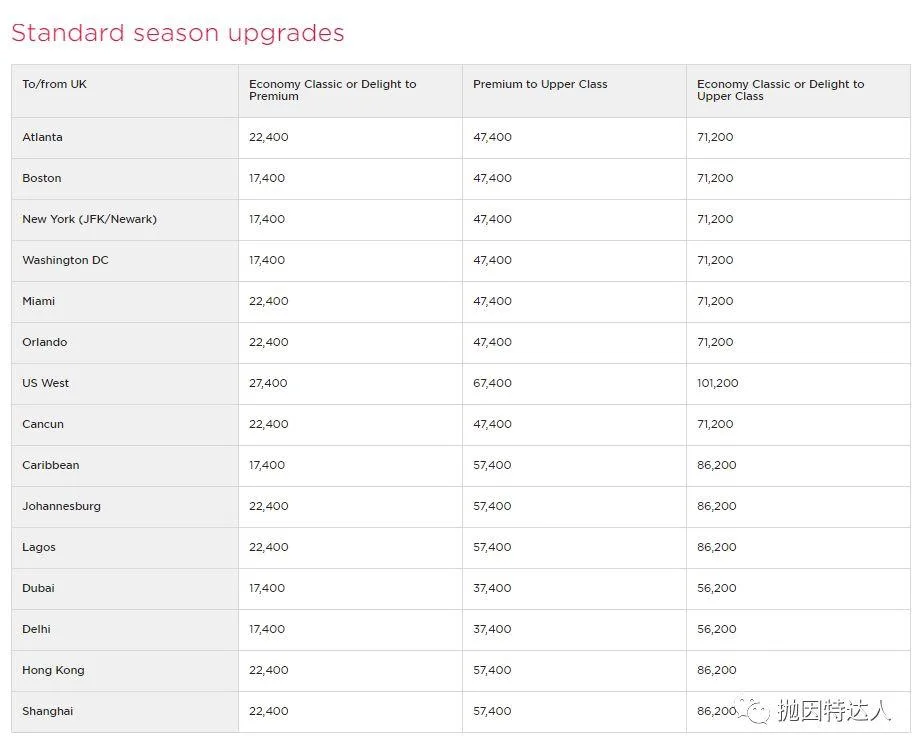This screenshot has width=921, height=751.
Task: Click the Caribbean destination cell
Action: (x=51, y=465)
